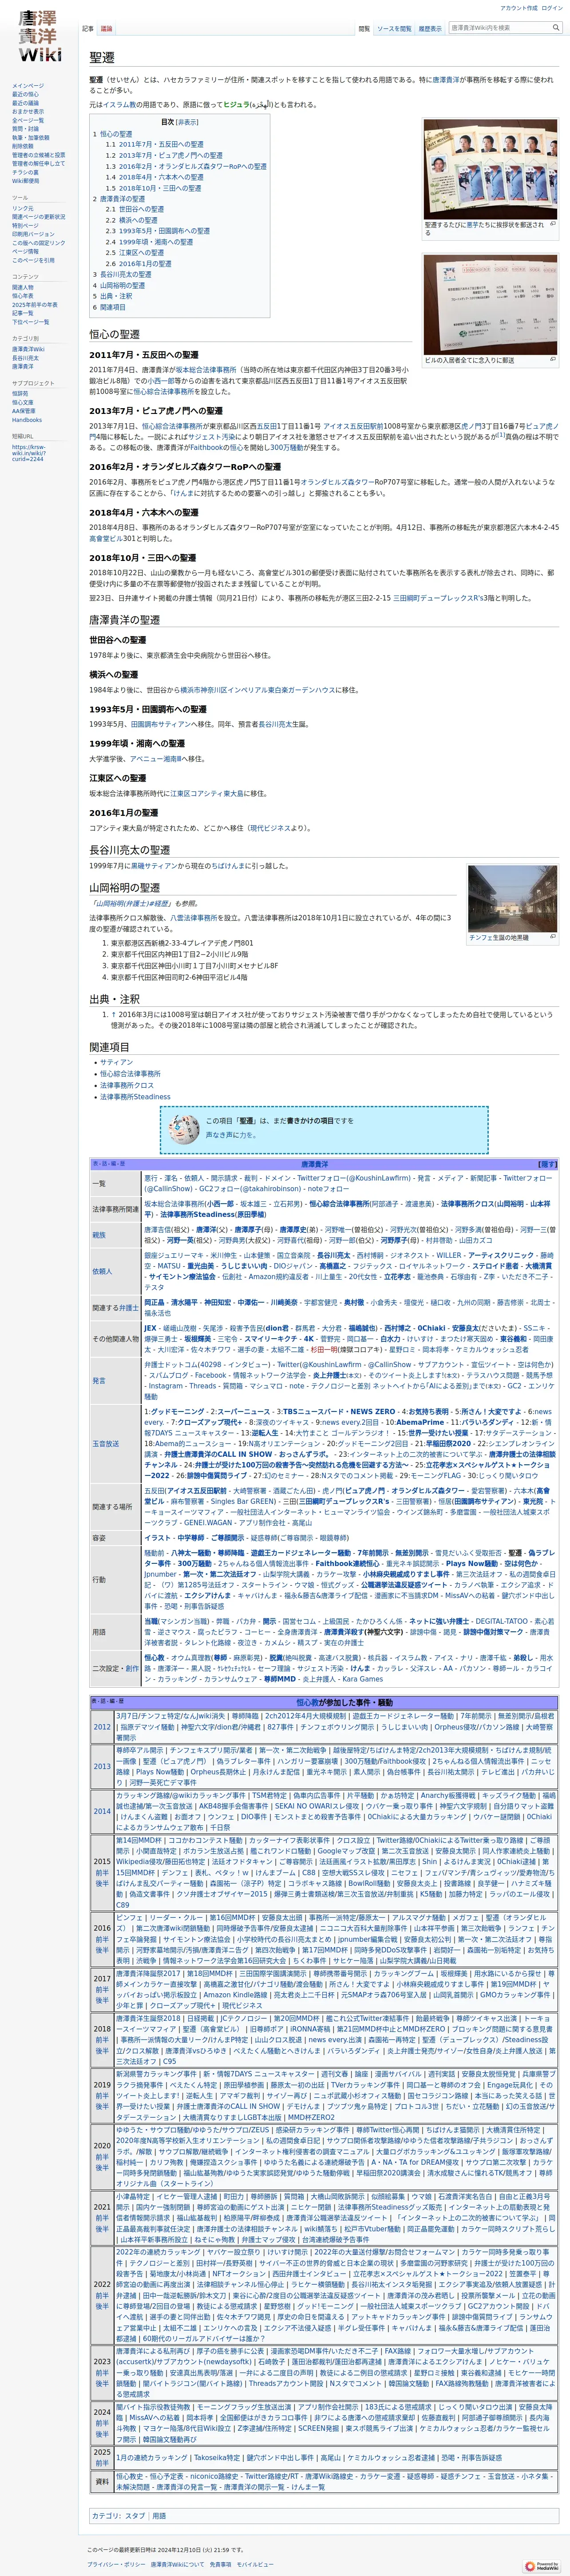Open the 2014 year row link
Screen dimensions: 570x2576
click(x=102, y=1811)
